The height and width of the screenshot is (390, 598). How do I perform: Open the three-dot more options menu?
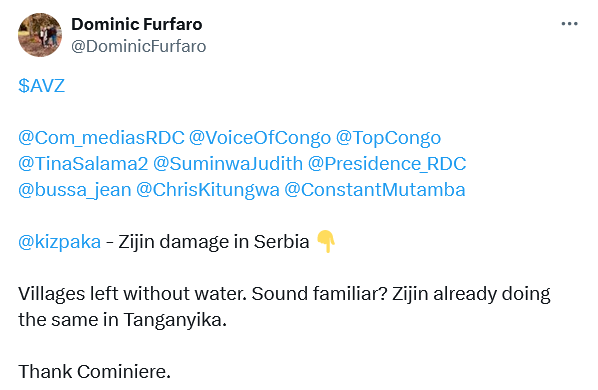point(569,24)
